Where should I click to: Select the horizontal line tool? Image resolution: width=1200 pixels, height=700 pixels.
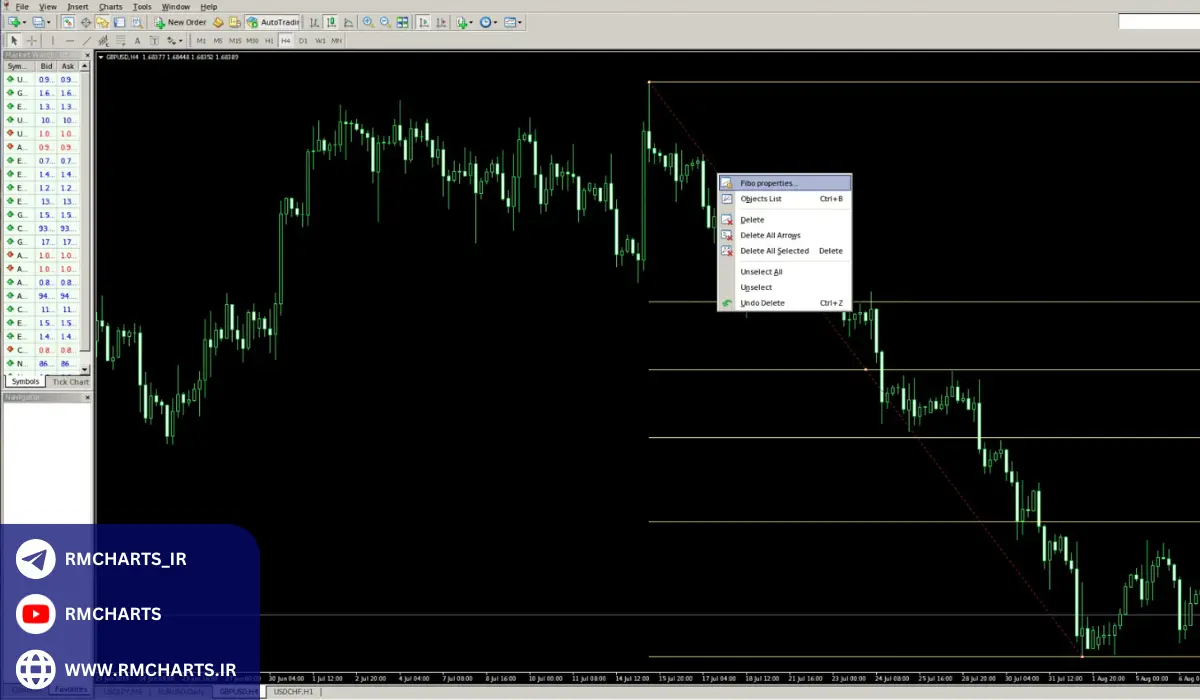69,41
